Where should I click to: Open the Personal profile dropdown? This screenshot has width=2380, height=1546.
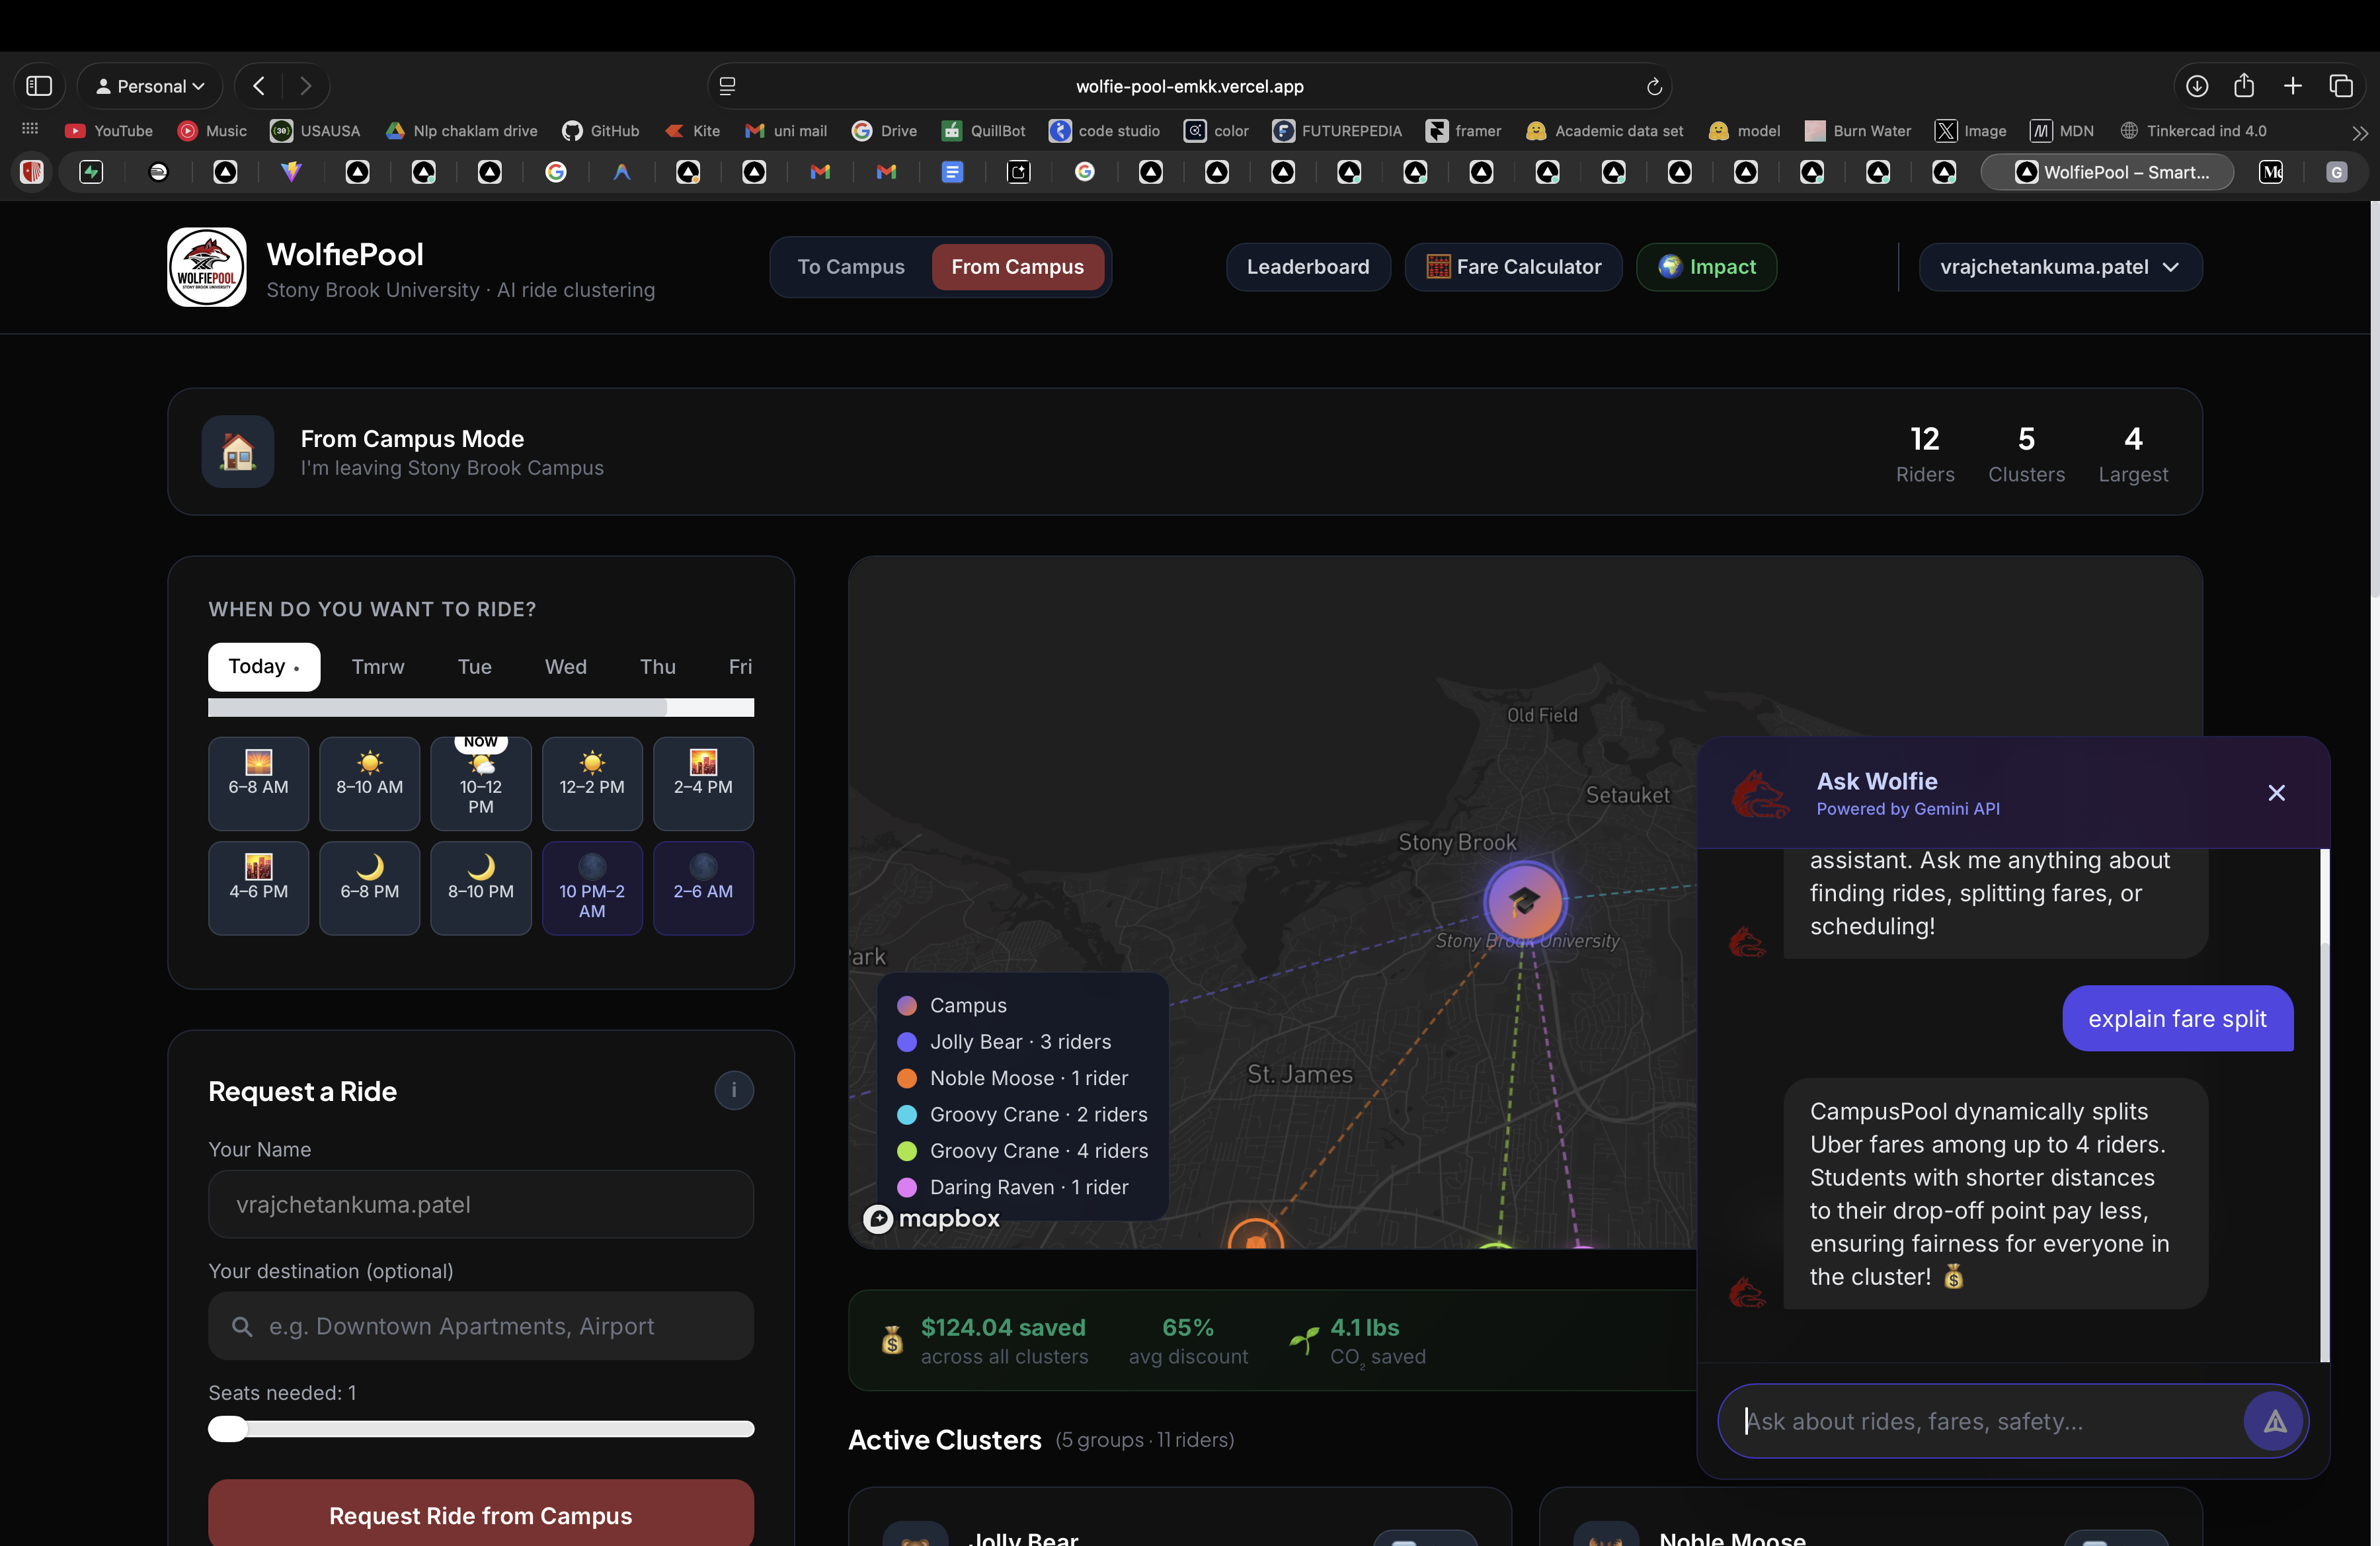[x=150, y=86]
